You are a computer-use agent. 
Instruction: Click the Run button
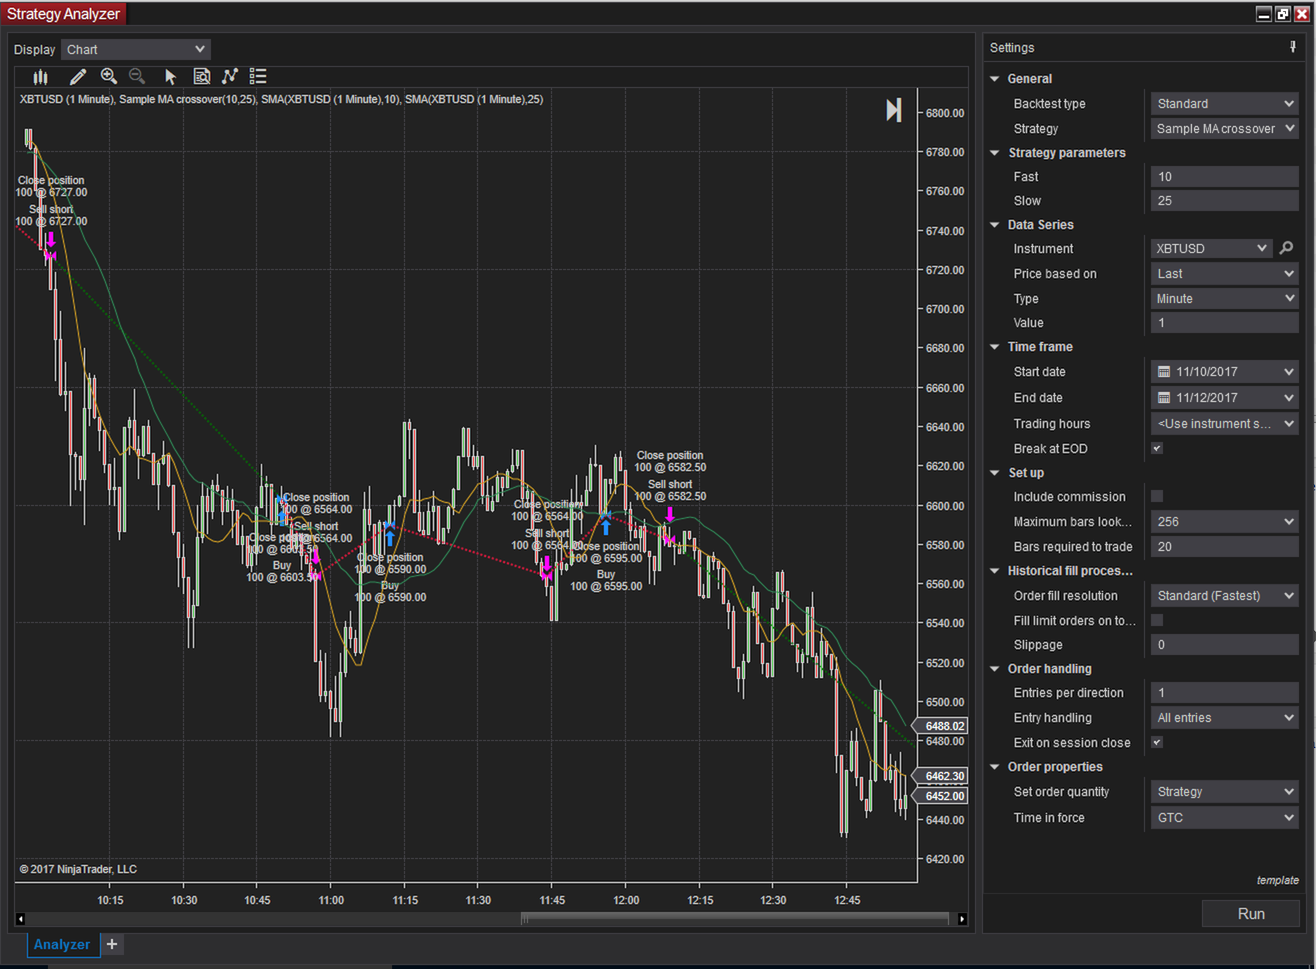coord(1250,913)
